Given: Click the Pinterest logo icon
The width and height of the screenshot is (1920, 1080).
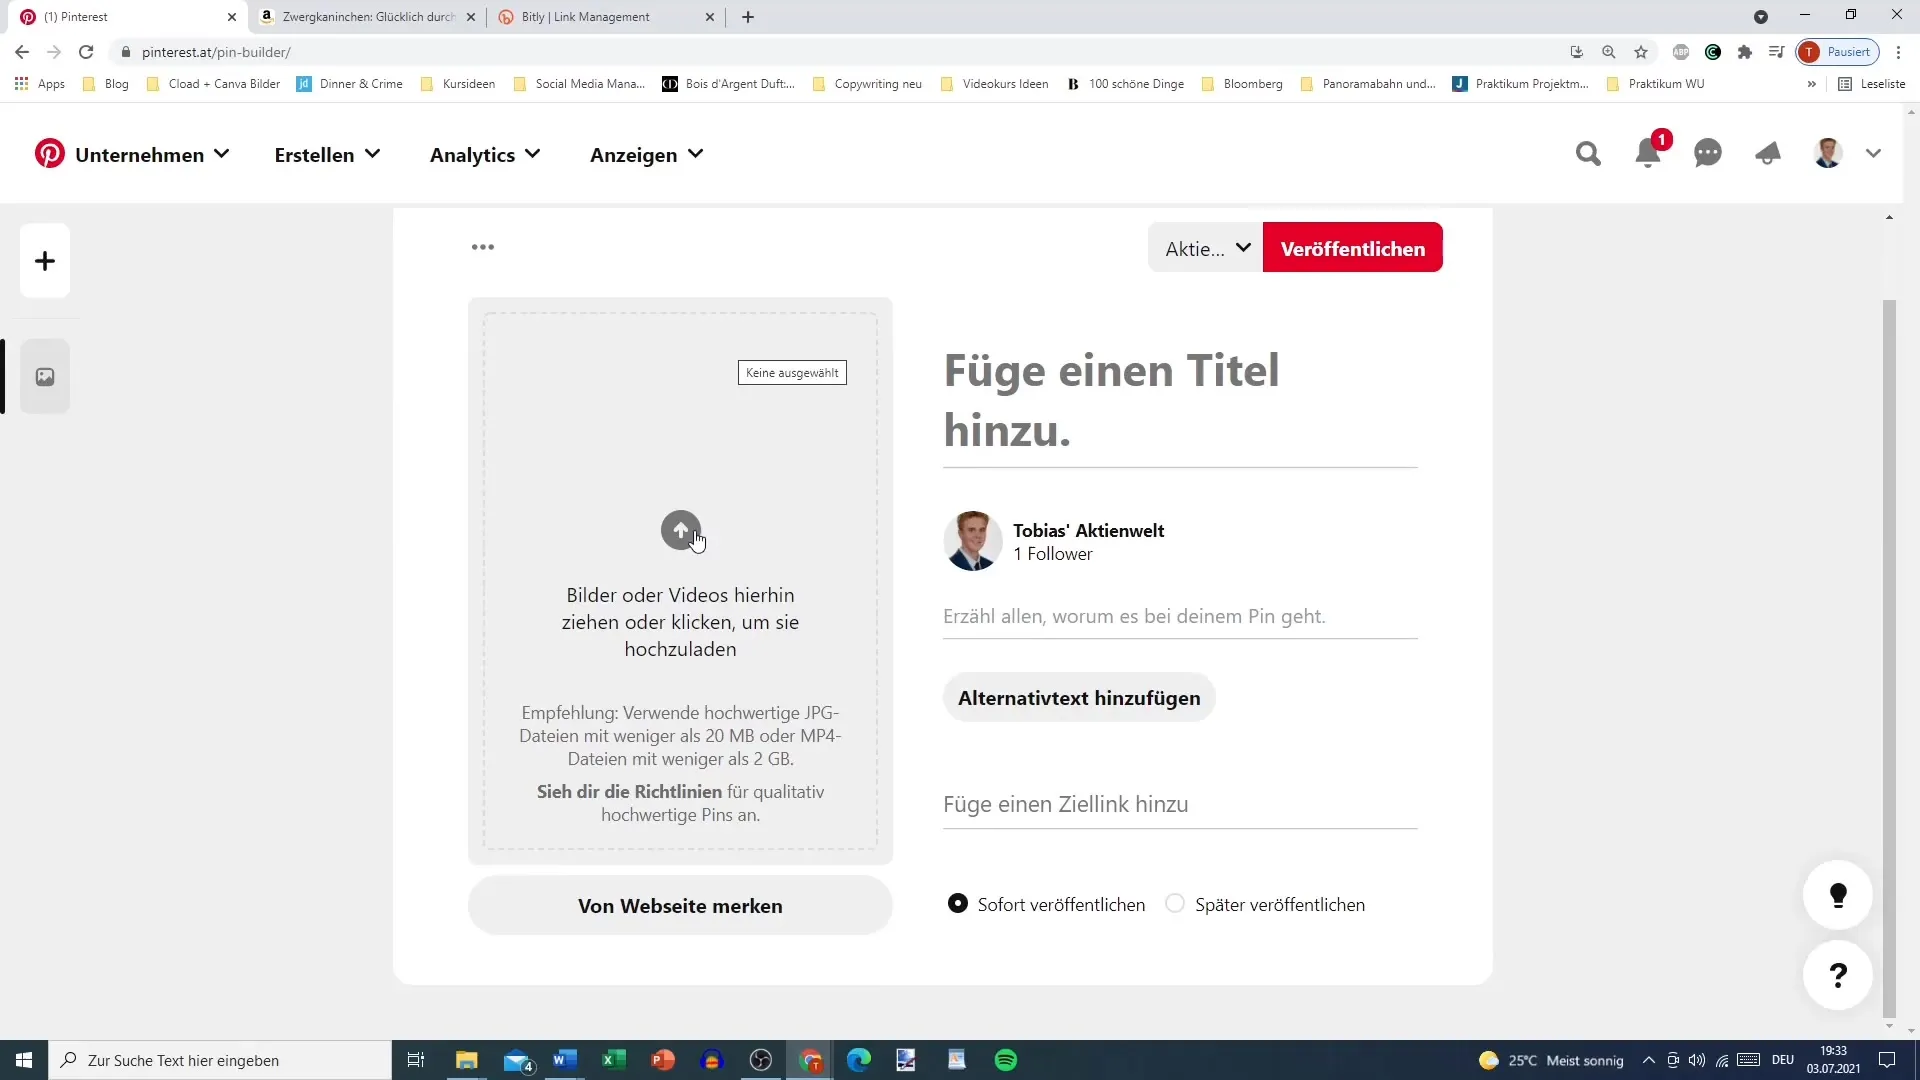Looking at the screenshot, I should [49, 154].
